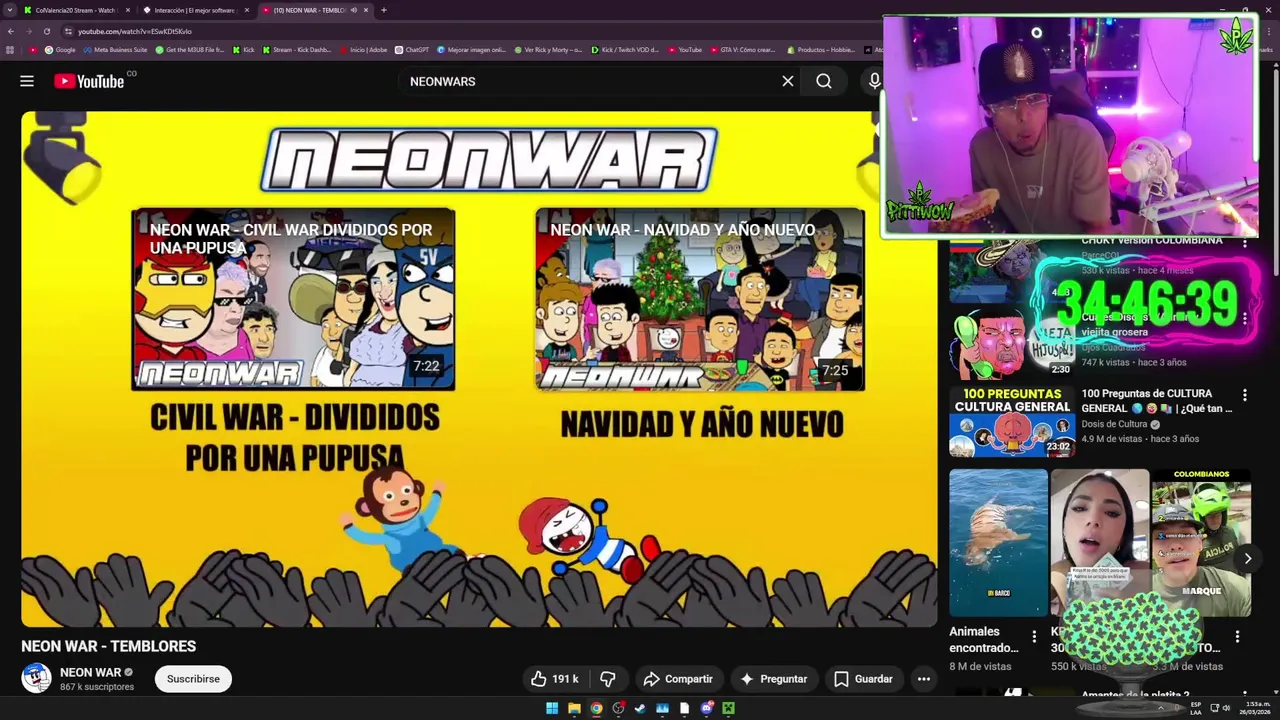Image resolution: width=1280 pixels, height=720 pixels.
Task: Open the tab search dropdown arrow
Action: tap(10, 10)
